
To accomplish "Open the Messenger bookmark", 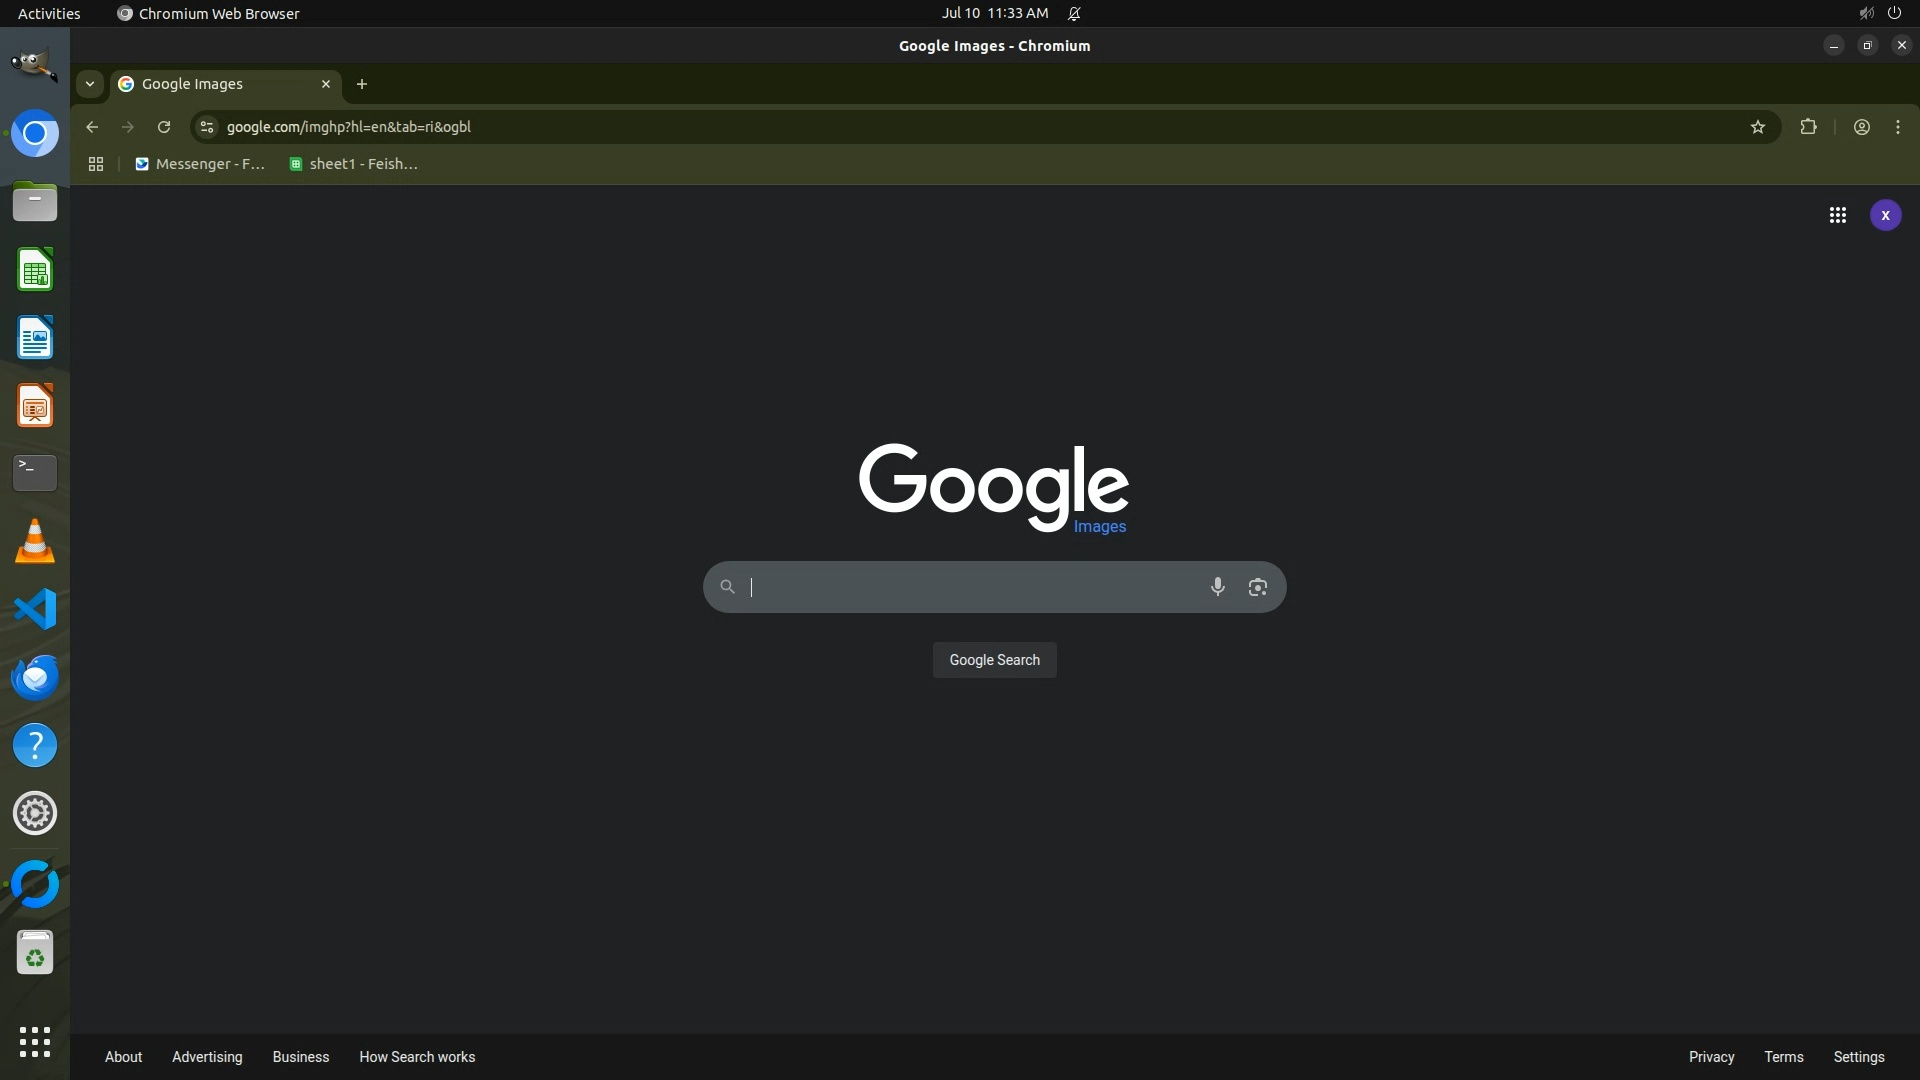I will point(200,164).
